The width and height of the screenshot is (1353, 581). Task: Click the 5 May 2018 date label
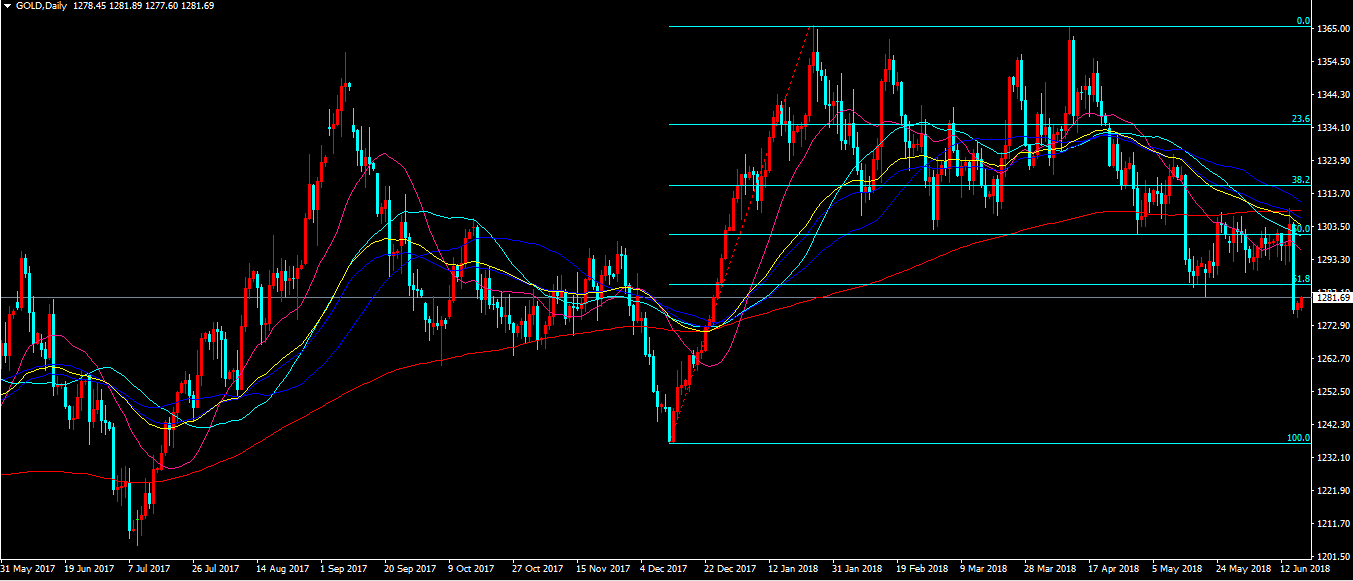tap(1176, 569)
